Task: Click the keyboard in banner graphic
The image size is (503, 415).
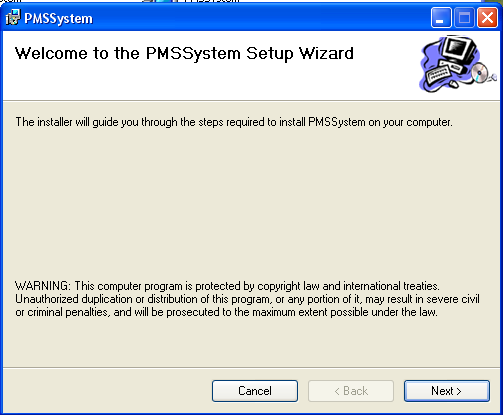Action: (x=439, y=75)
